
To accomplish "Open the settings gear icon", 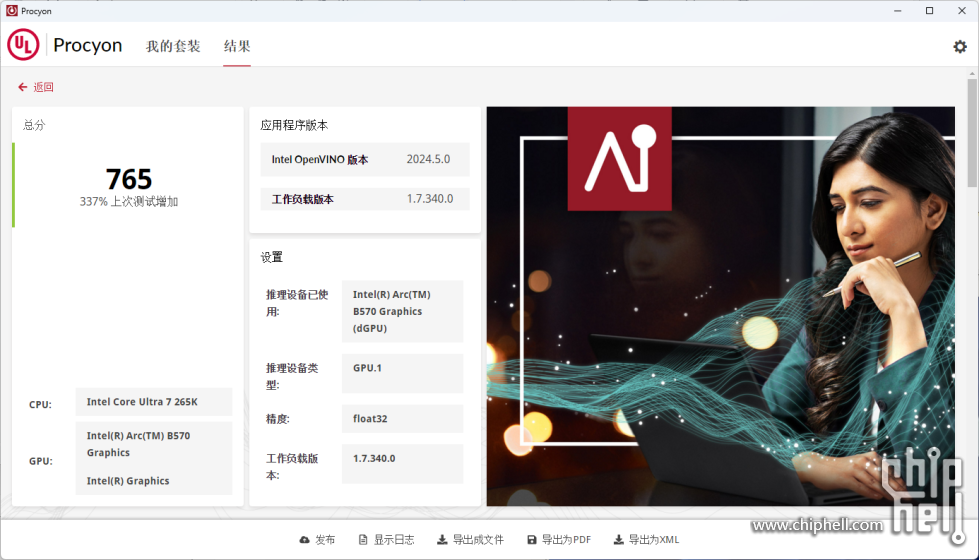I will pyautogui.click(x=960, y=47).
